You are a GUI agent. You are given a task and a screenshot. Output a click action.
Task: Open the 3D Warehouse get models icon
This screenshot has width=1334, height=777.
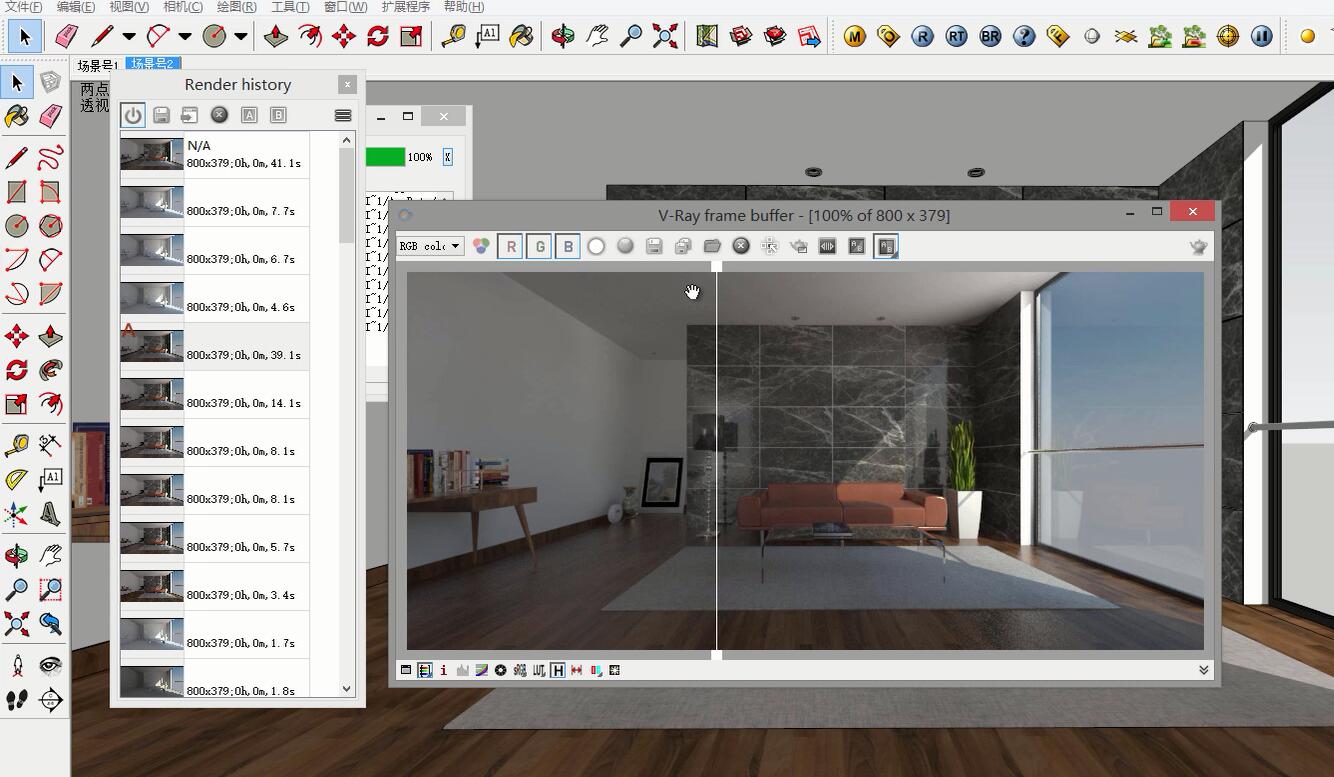pos(741,37)
